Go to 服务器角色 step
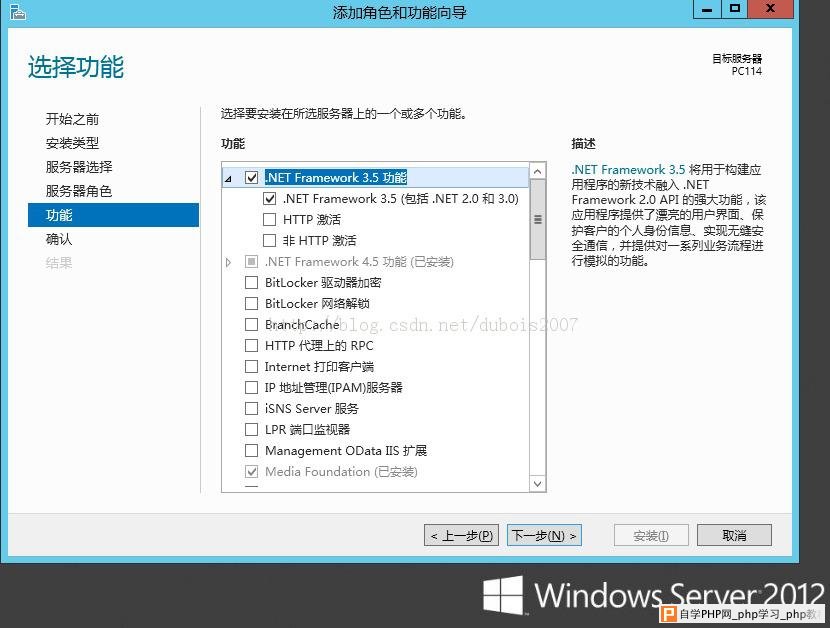The width and height of the screenshot is (830, 628). (x=79, y=191)
